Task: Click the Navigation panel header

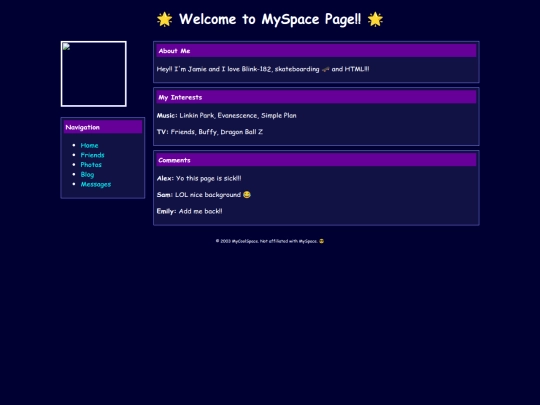Action: tap(103, 127)
